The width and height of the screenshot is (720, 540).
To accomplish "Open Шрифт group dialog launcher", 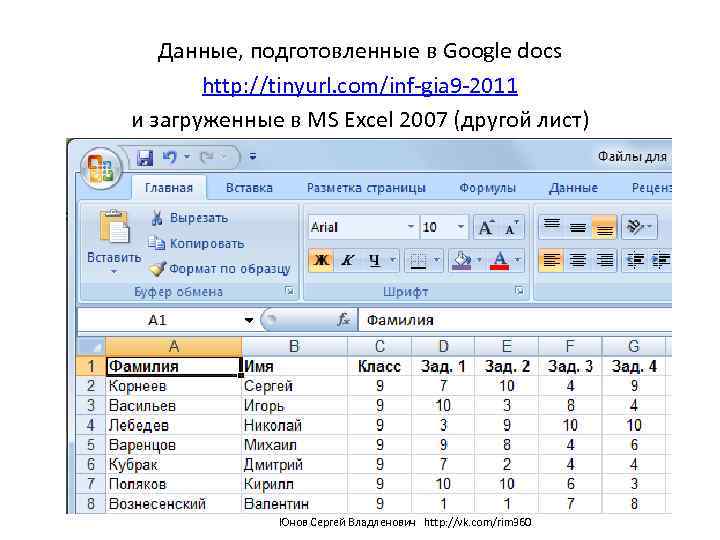I will (x=519, y=290).
